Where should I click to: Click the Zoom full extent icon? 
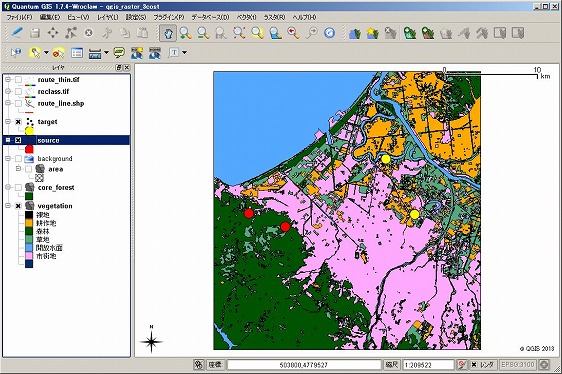(x=239, y=33)
